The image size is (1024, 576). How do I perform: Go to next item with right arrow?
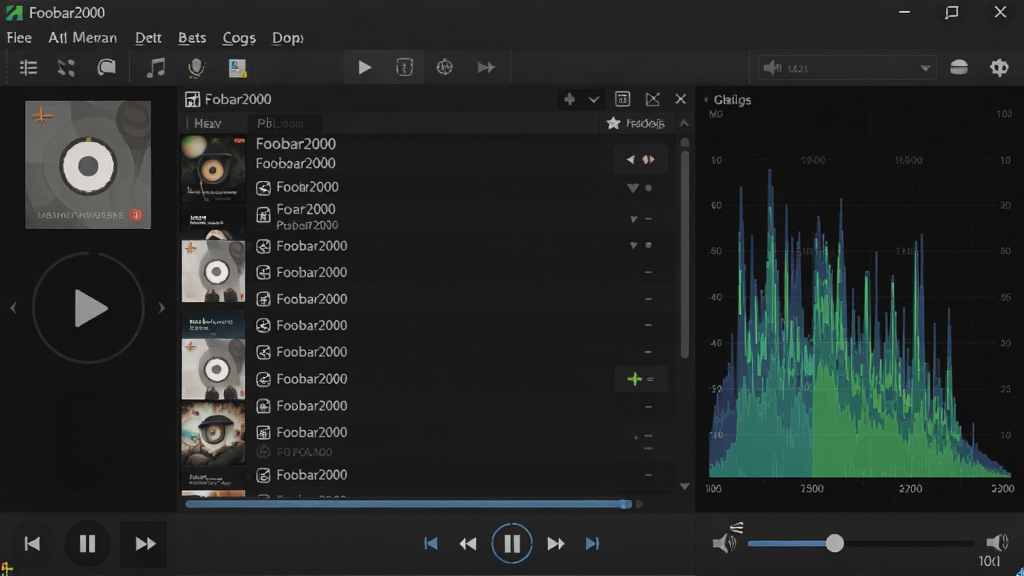click(x=161, y=308)
